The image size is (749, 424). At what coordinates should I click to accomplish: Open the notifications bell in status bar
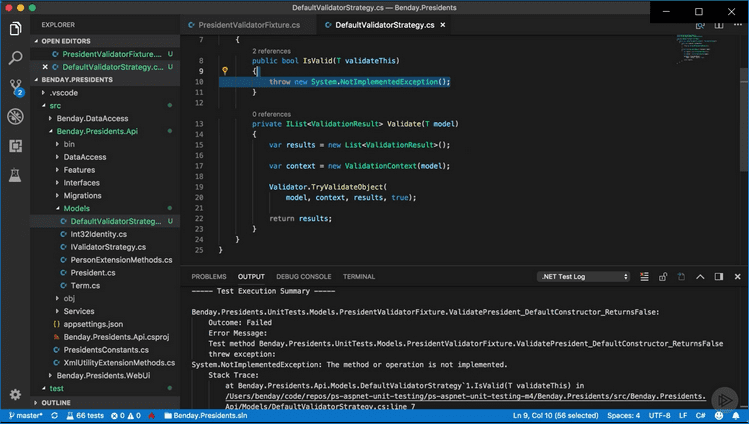pyautogui.click(x=736, y=415)
